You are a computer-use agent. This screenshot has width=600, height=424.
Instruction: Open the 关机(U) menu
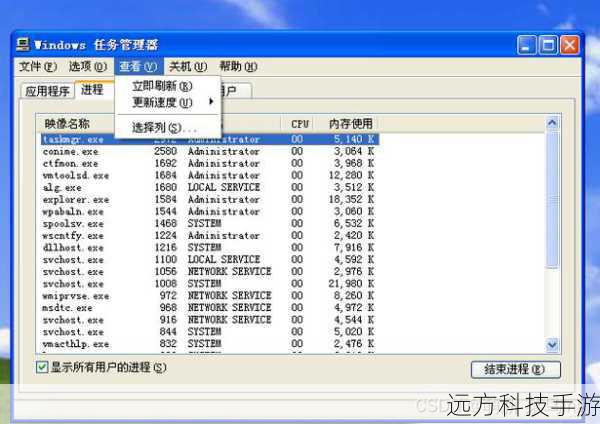(188, 67)
